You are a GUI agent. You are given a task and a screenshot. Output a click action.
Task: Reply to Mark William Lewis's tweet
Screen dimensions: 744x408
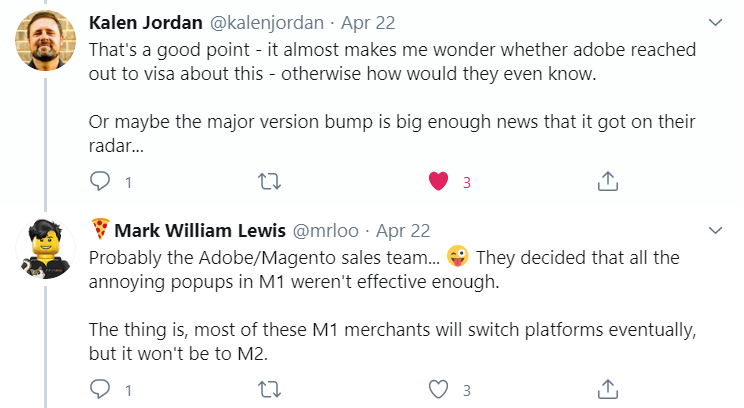[x=100, y=389]
